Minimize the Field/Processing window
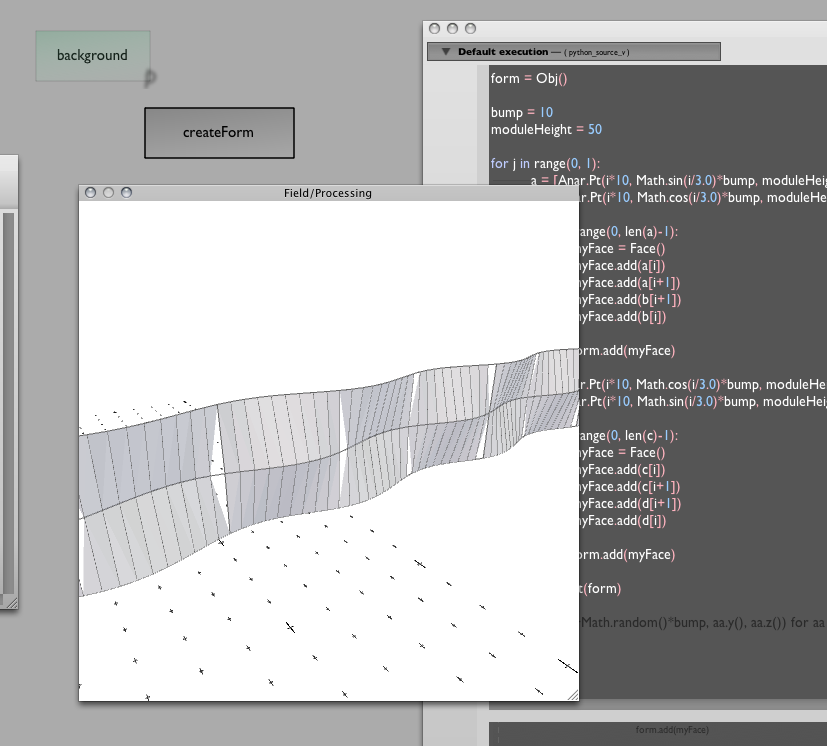The image size is (827, 746). (108, 192)
